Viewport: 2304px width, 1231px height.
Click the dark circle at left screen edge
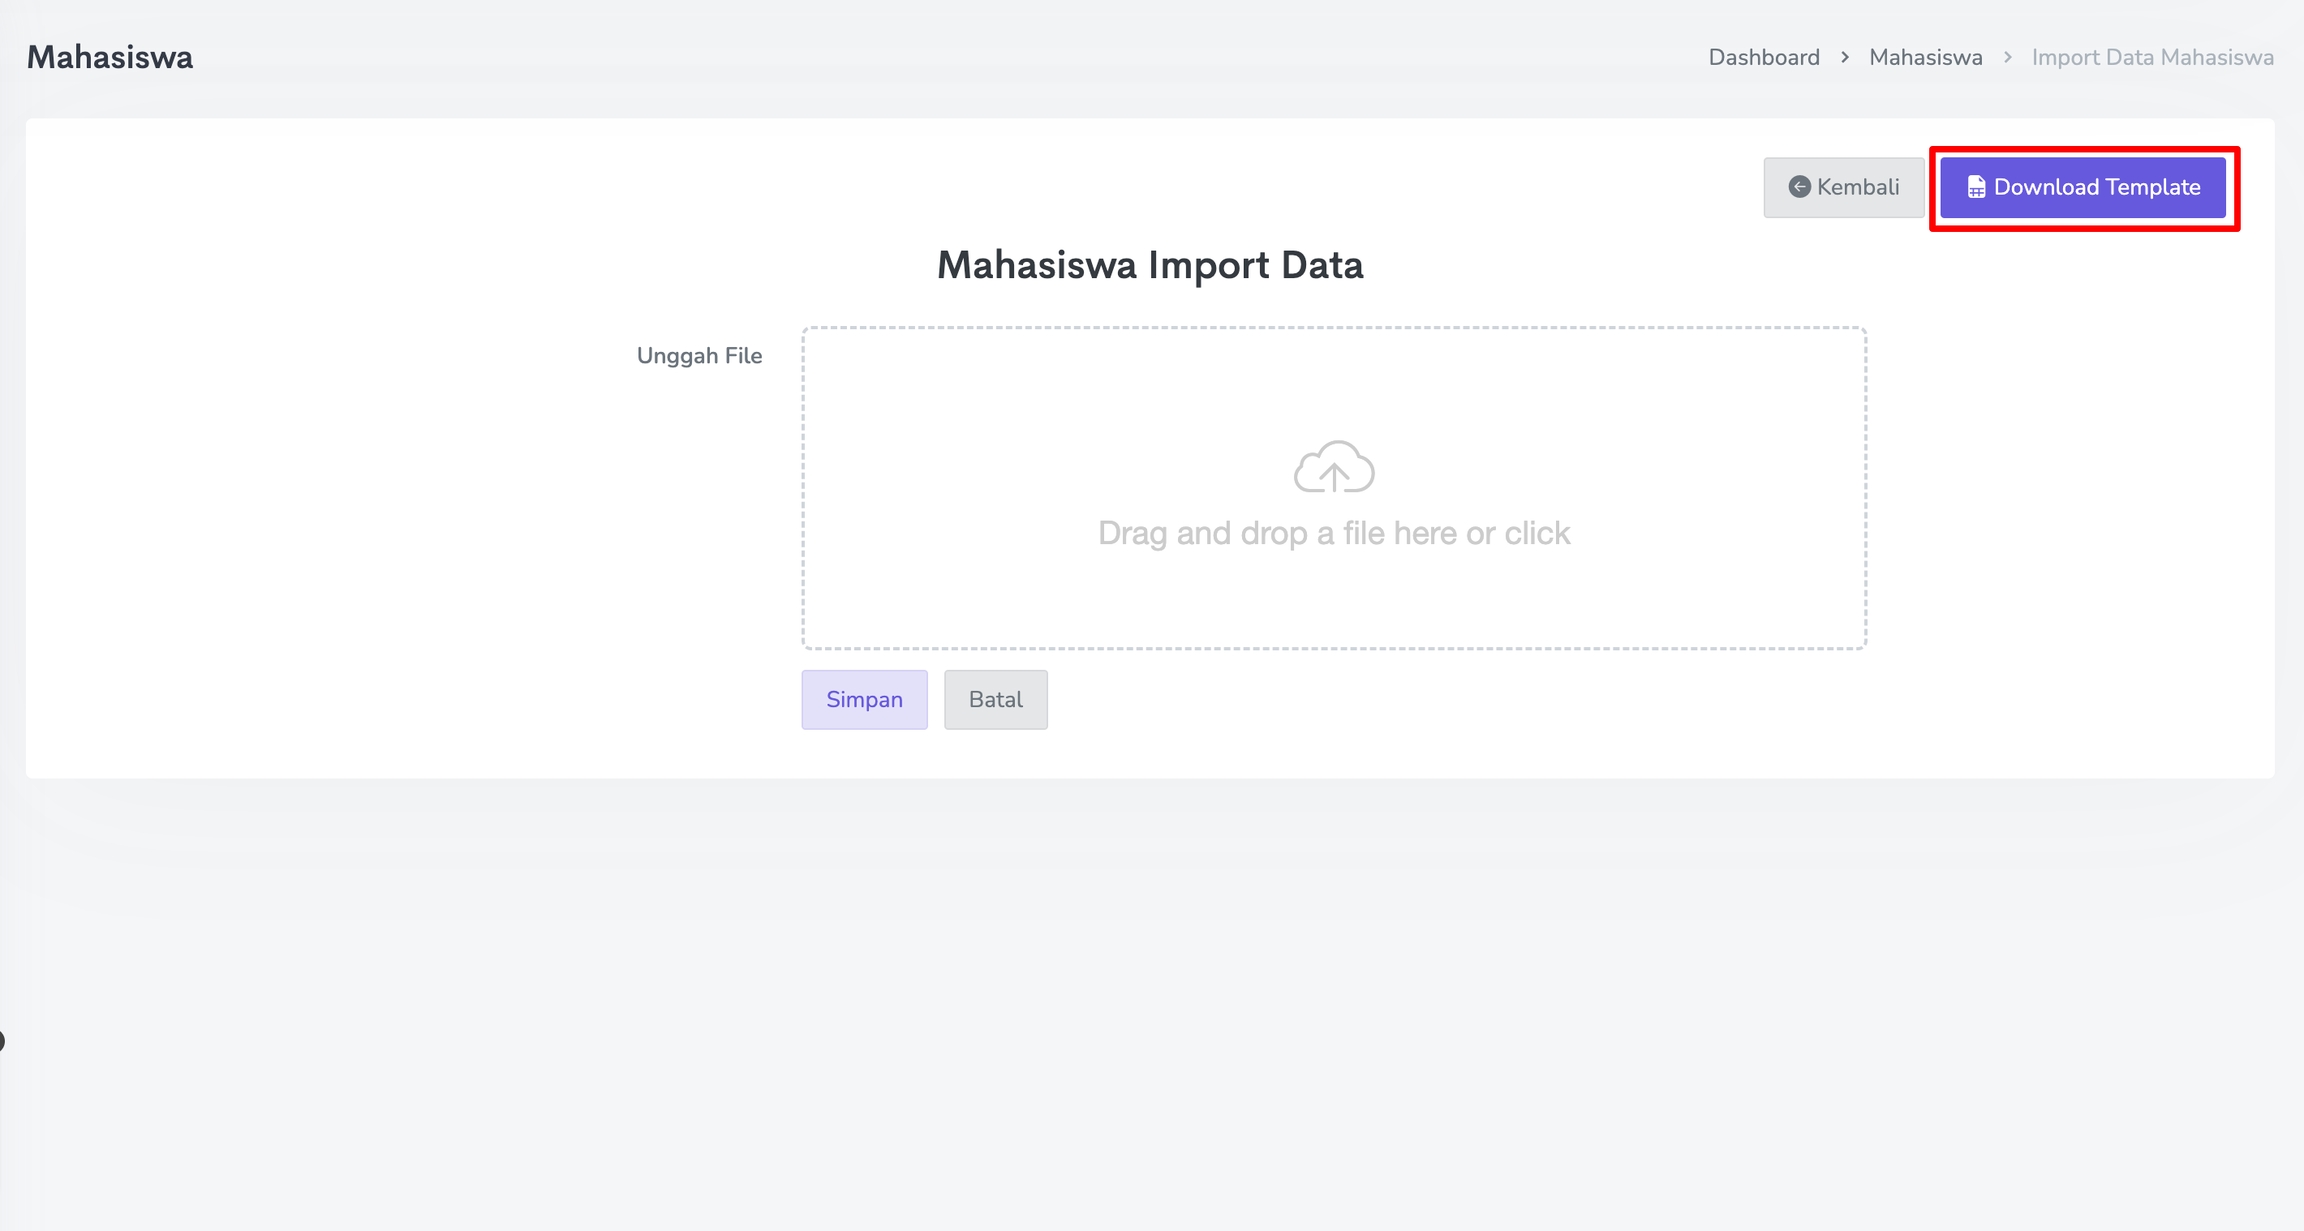[x=2, y=1041]
